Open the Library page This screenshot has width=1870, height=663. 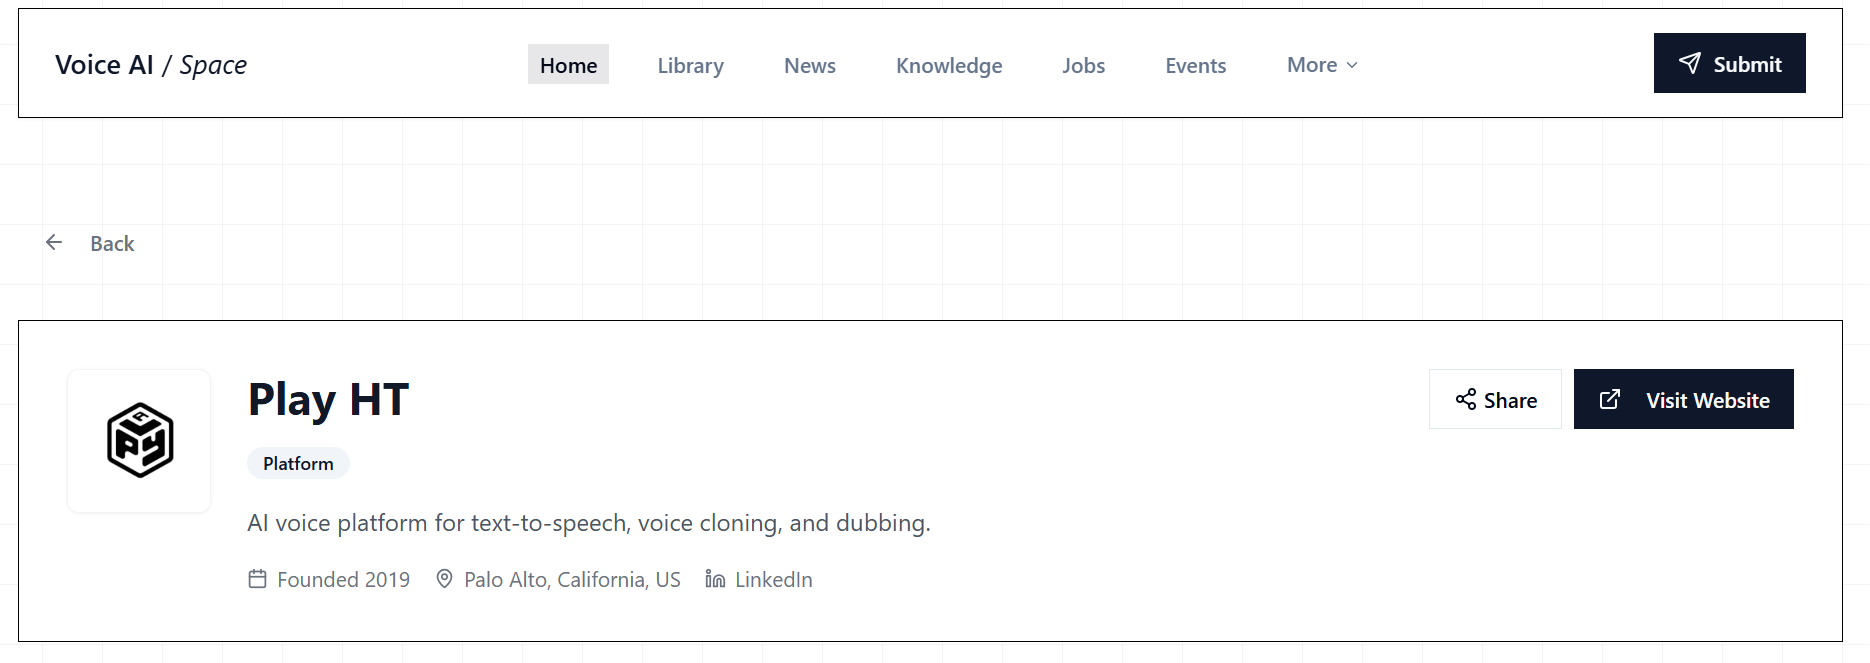(x=690, y=65)
